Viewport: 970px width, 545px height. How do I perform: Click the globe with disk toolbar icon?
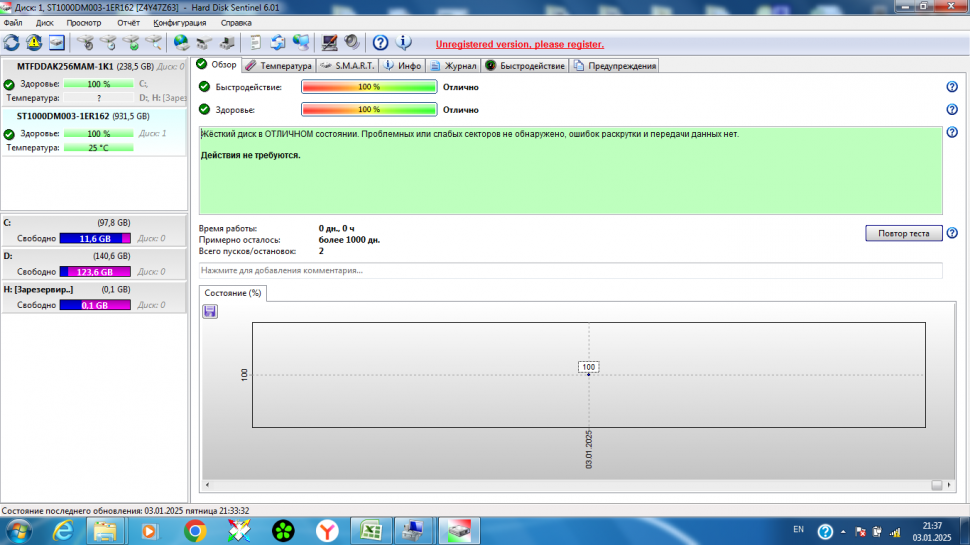click(181, 43)
